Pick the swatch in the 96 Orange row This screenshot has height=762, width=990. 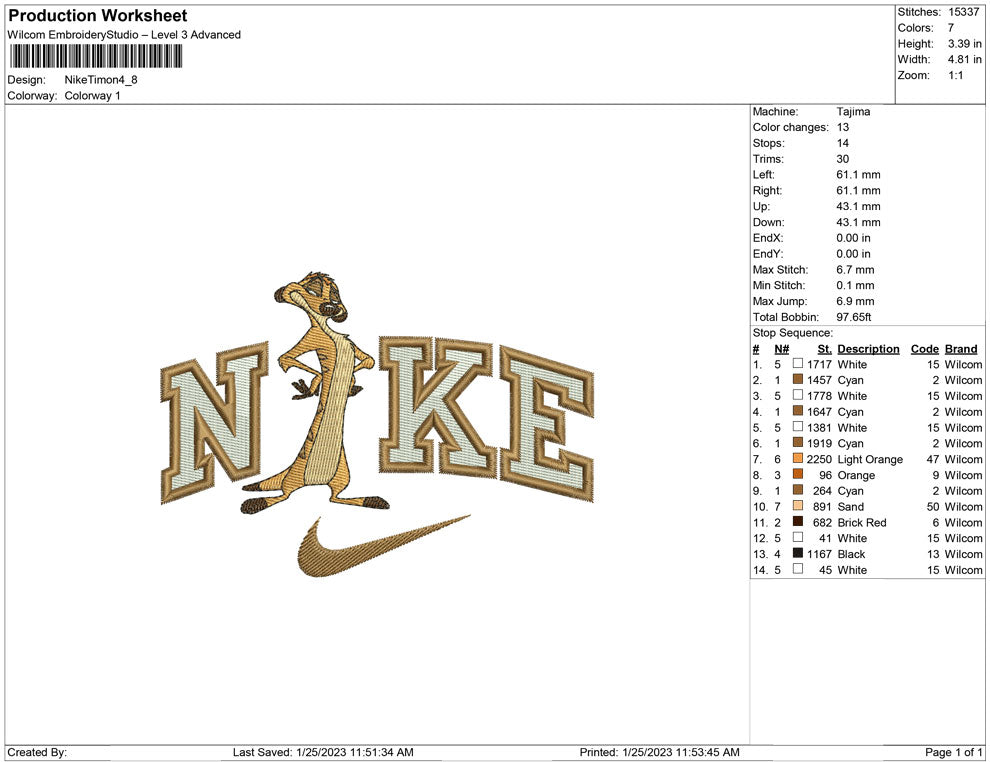point(798,474)
